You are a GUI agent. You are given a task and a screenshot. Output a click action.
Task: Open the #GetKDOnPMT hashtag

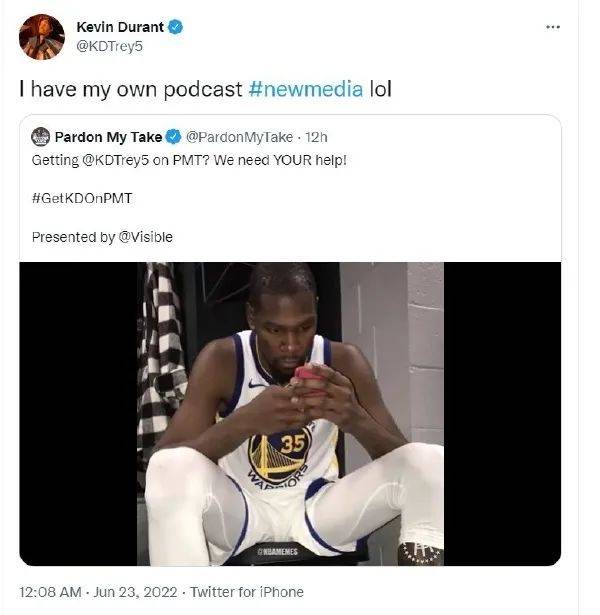tap(82, 198)
